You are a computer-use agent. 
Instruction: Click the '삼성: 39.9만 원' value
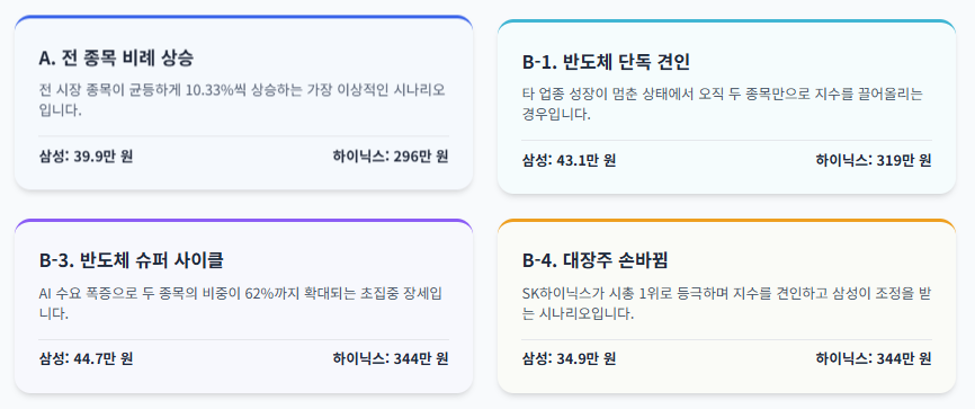point(86,156)
